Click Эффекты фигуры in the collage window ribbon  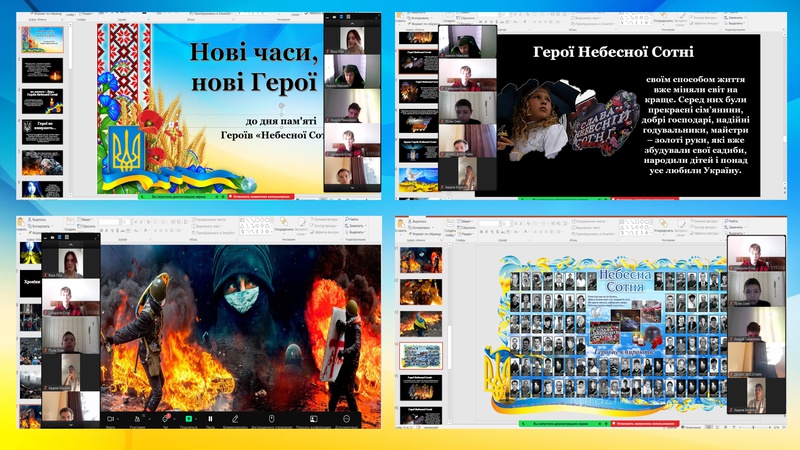point(705,234)
